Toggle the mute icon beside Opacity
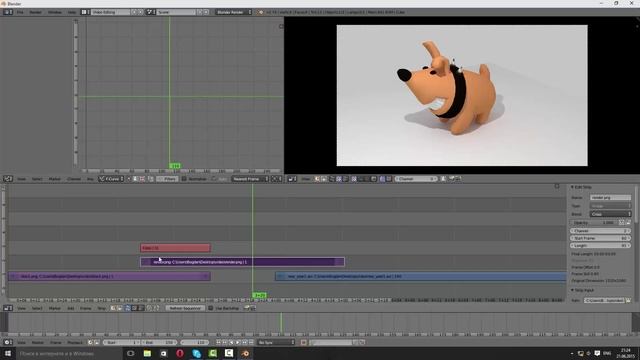 (x=622, y=223)
